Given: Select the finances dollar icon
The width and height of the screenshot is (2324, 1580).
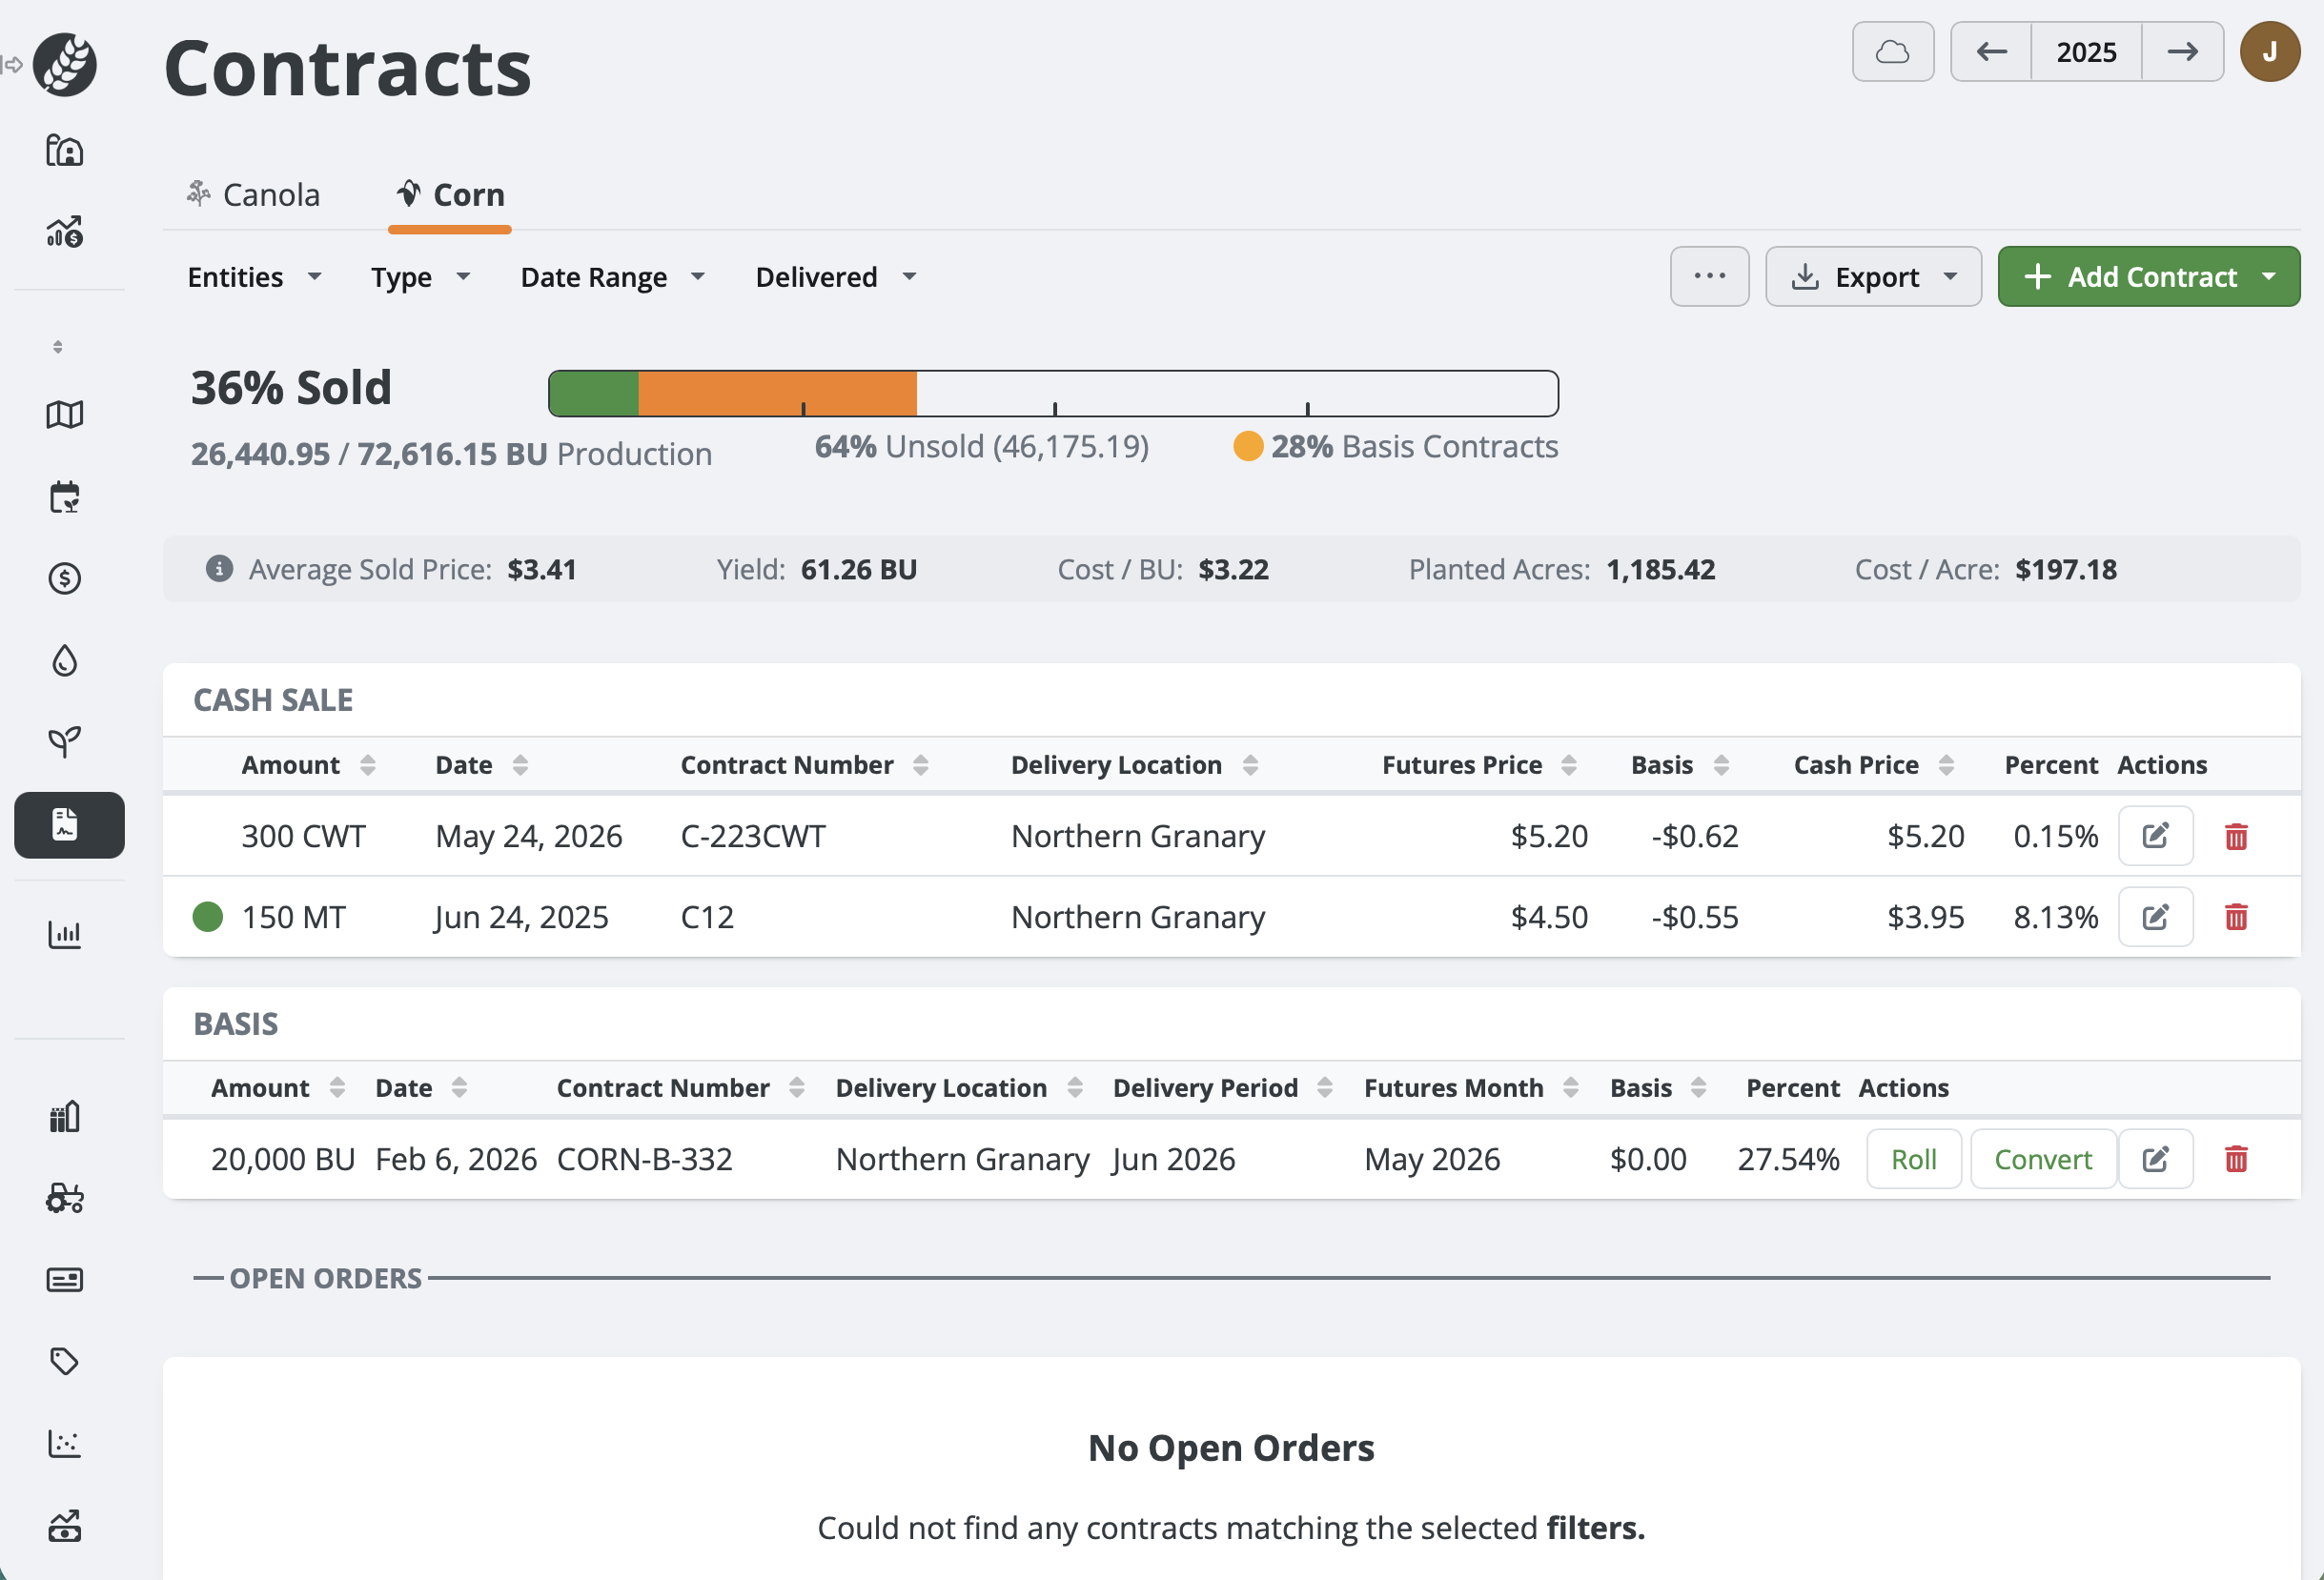Looking at the screenshot, I should point(65,578).
